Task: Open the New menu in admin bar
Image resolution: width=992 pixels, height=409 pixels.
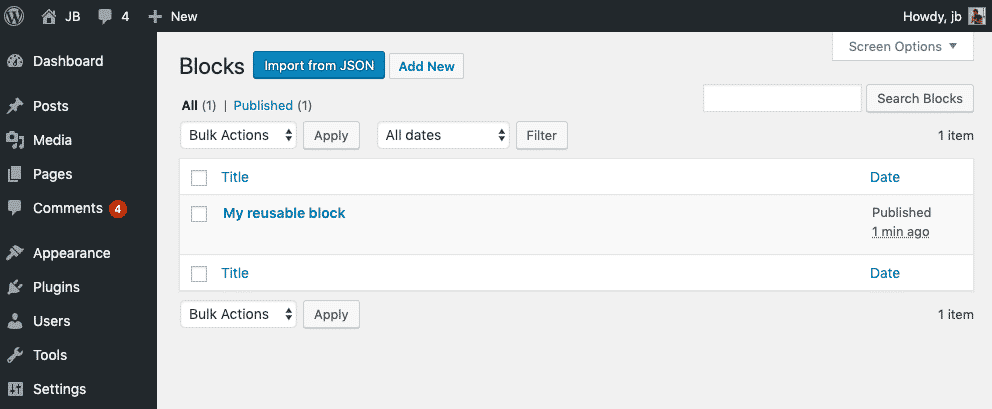Action: point(184,16)
